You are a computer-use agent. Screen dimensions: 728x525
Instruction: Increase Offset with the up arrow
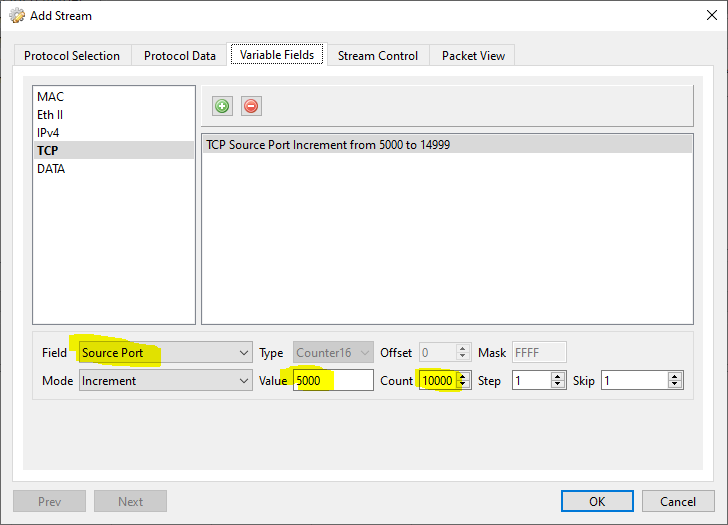462,348
